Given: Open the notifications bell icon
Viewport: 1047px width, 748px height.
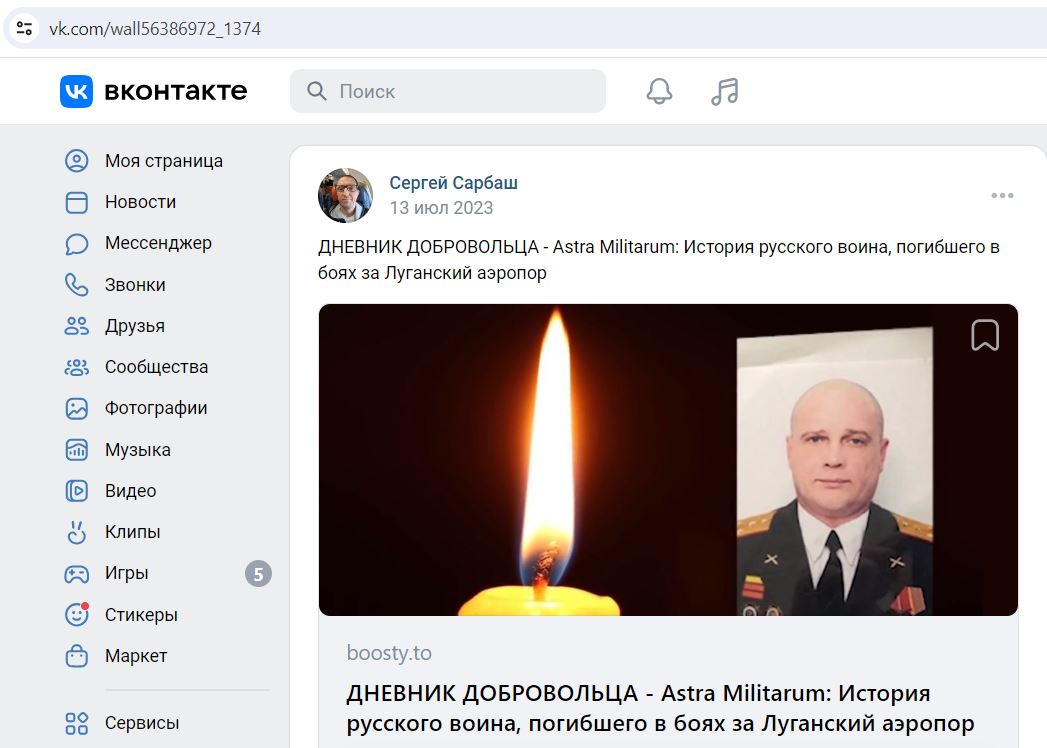Looking at the screenshot, I should tap(659, 91).
